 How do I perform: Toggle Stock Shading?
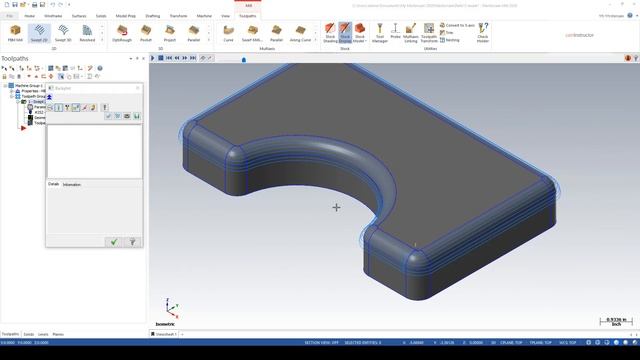tap(330, 33)
